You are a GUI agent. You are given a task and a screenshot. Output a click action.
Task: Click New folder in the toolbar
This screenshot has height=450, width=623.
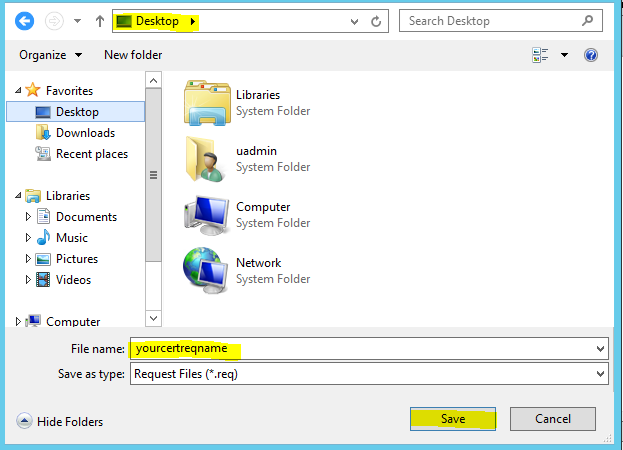coord(133,55)
